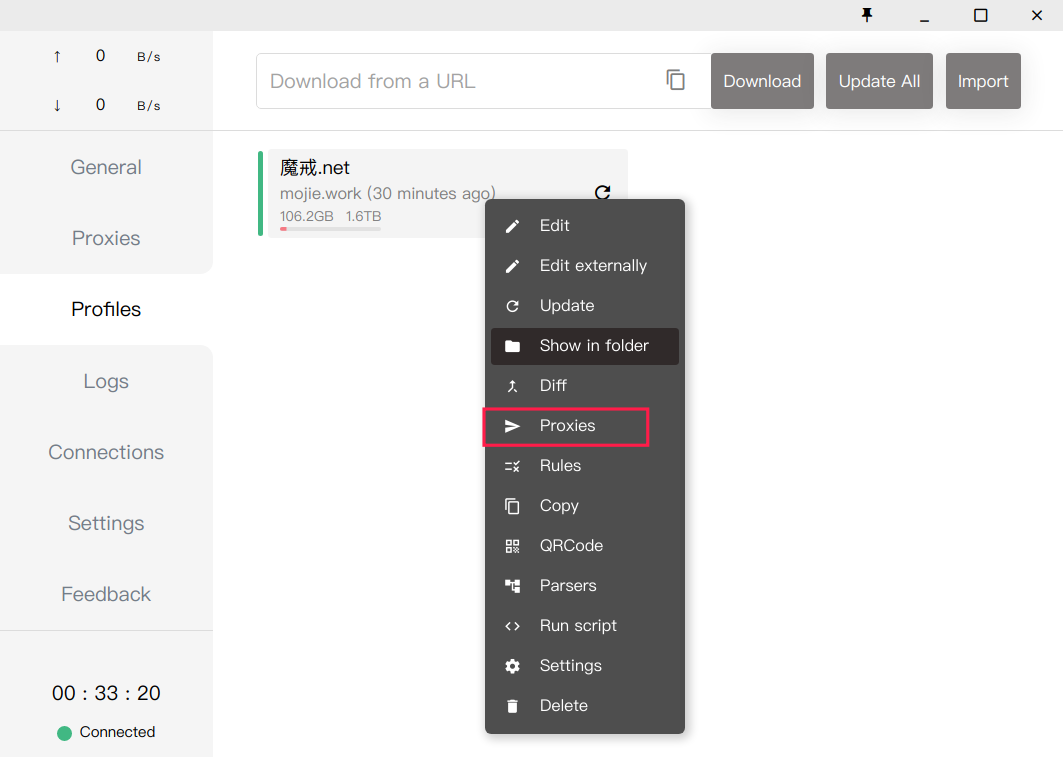The height and width of the screenshot is (757, 1063).
Task: Click the Connected status label
Action: [x=117, y=733]
